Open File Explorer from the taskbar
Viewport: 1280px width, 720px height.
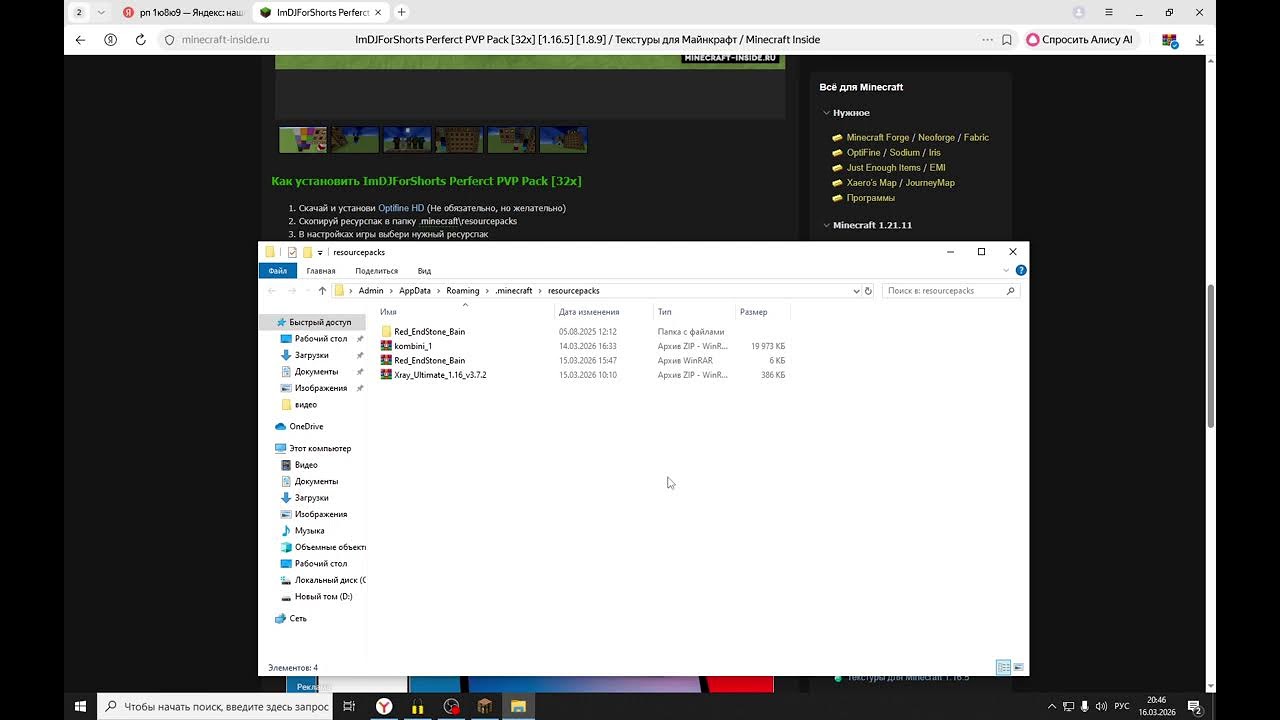click(x=518, y=706)
